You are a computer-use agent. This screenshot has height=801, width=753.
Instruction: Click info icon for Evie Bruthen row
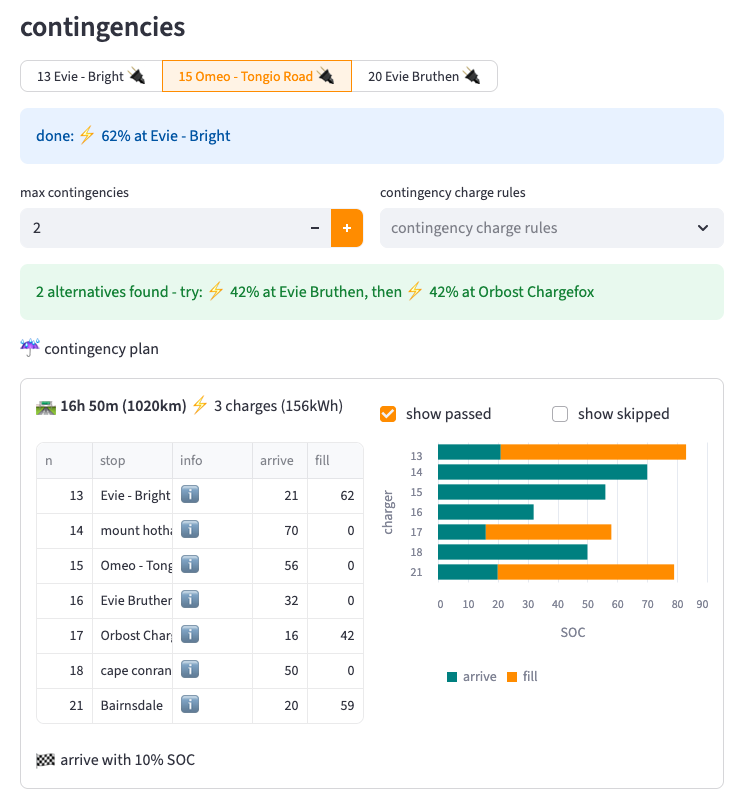click(190, 600)
